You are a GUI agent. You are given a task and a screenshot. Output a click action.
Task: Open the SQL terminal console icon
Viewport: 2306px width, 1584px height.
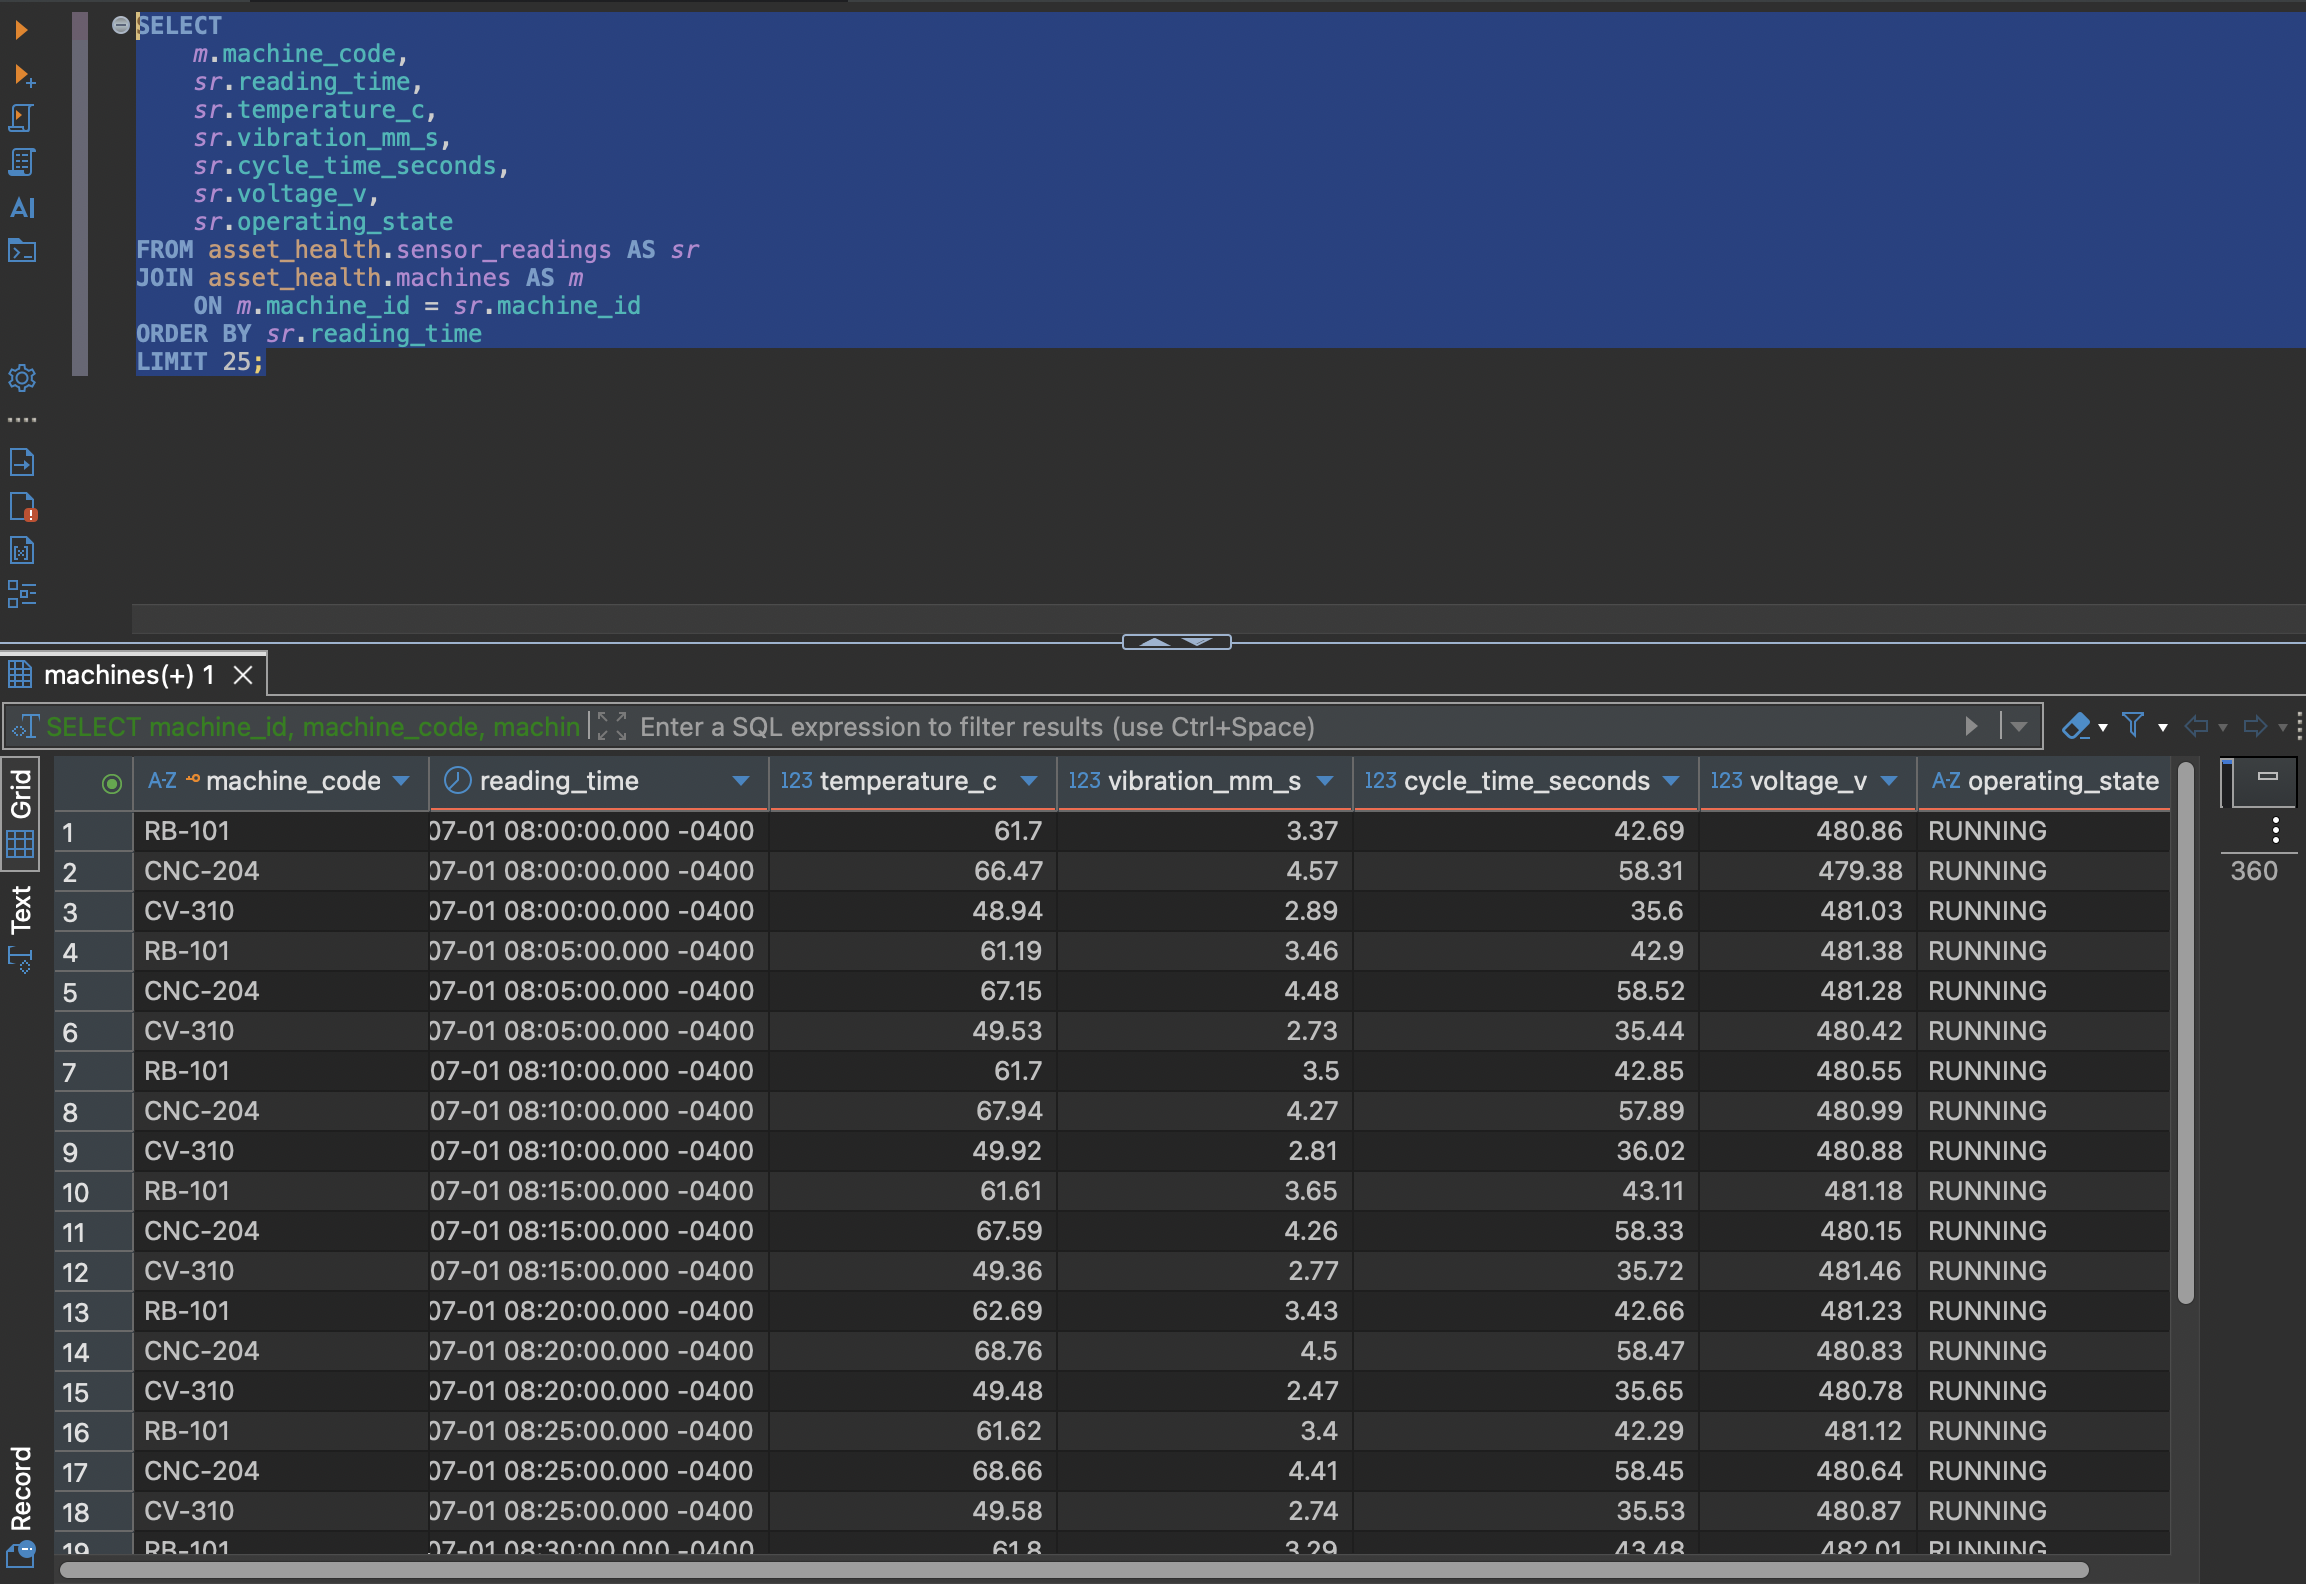[x=21, y=250]
